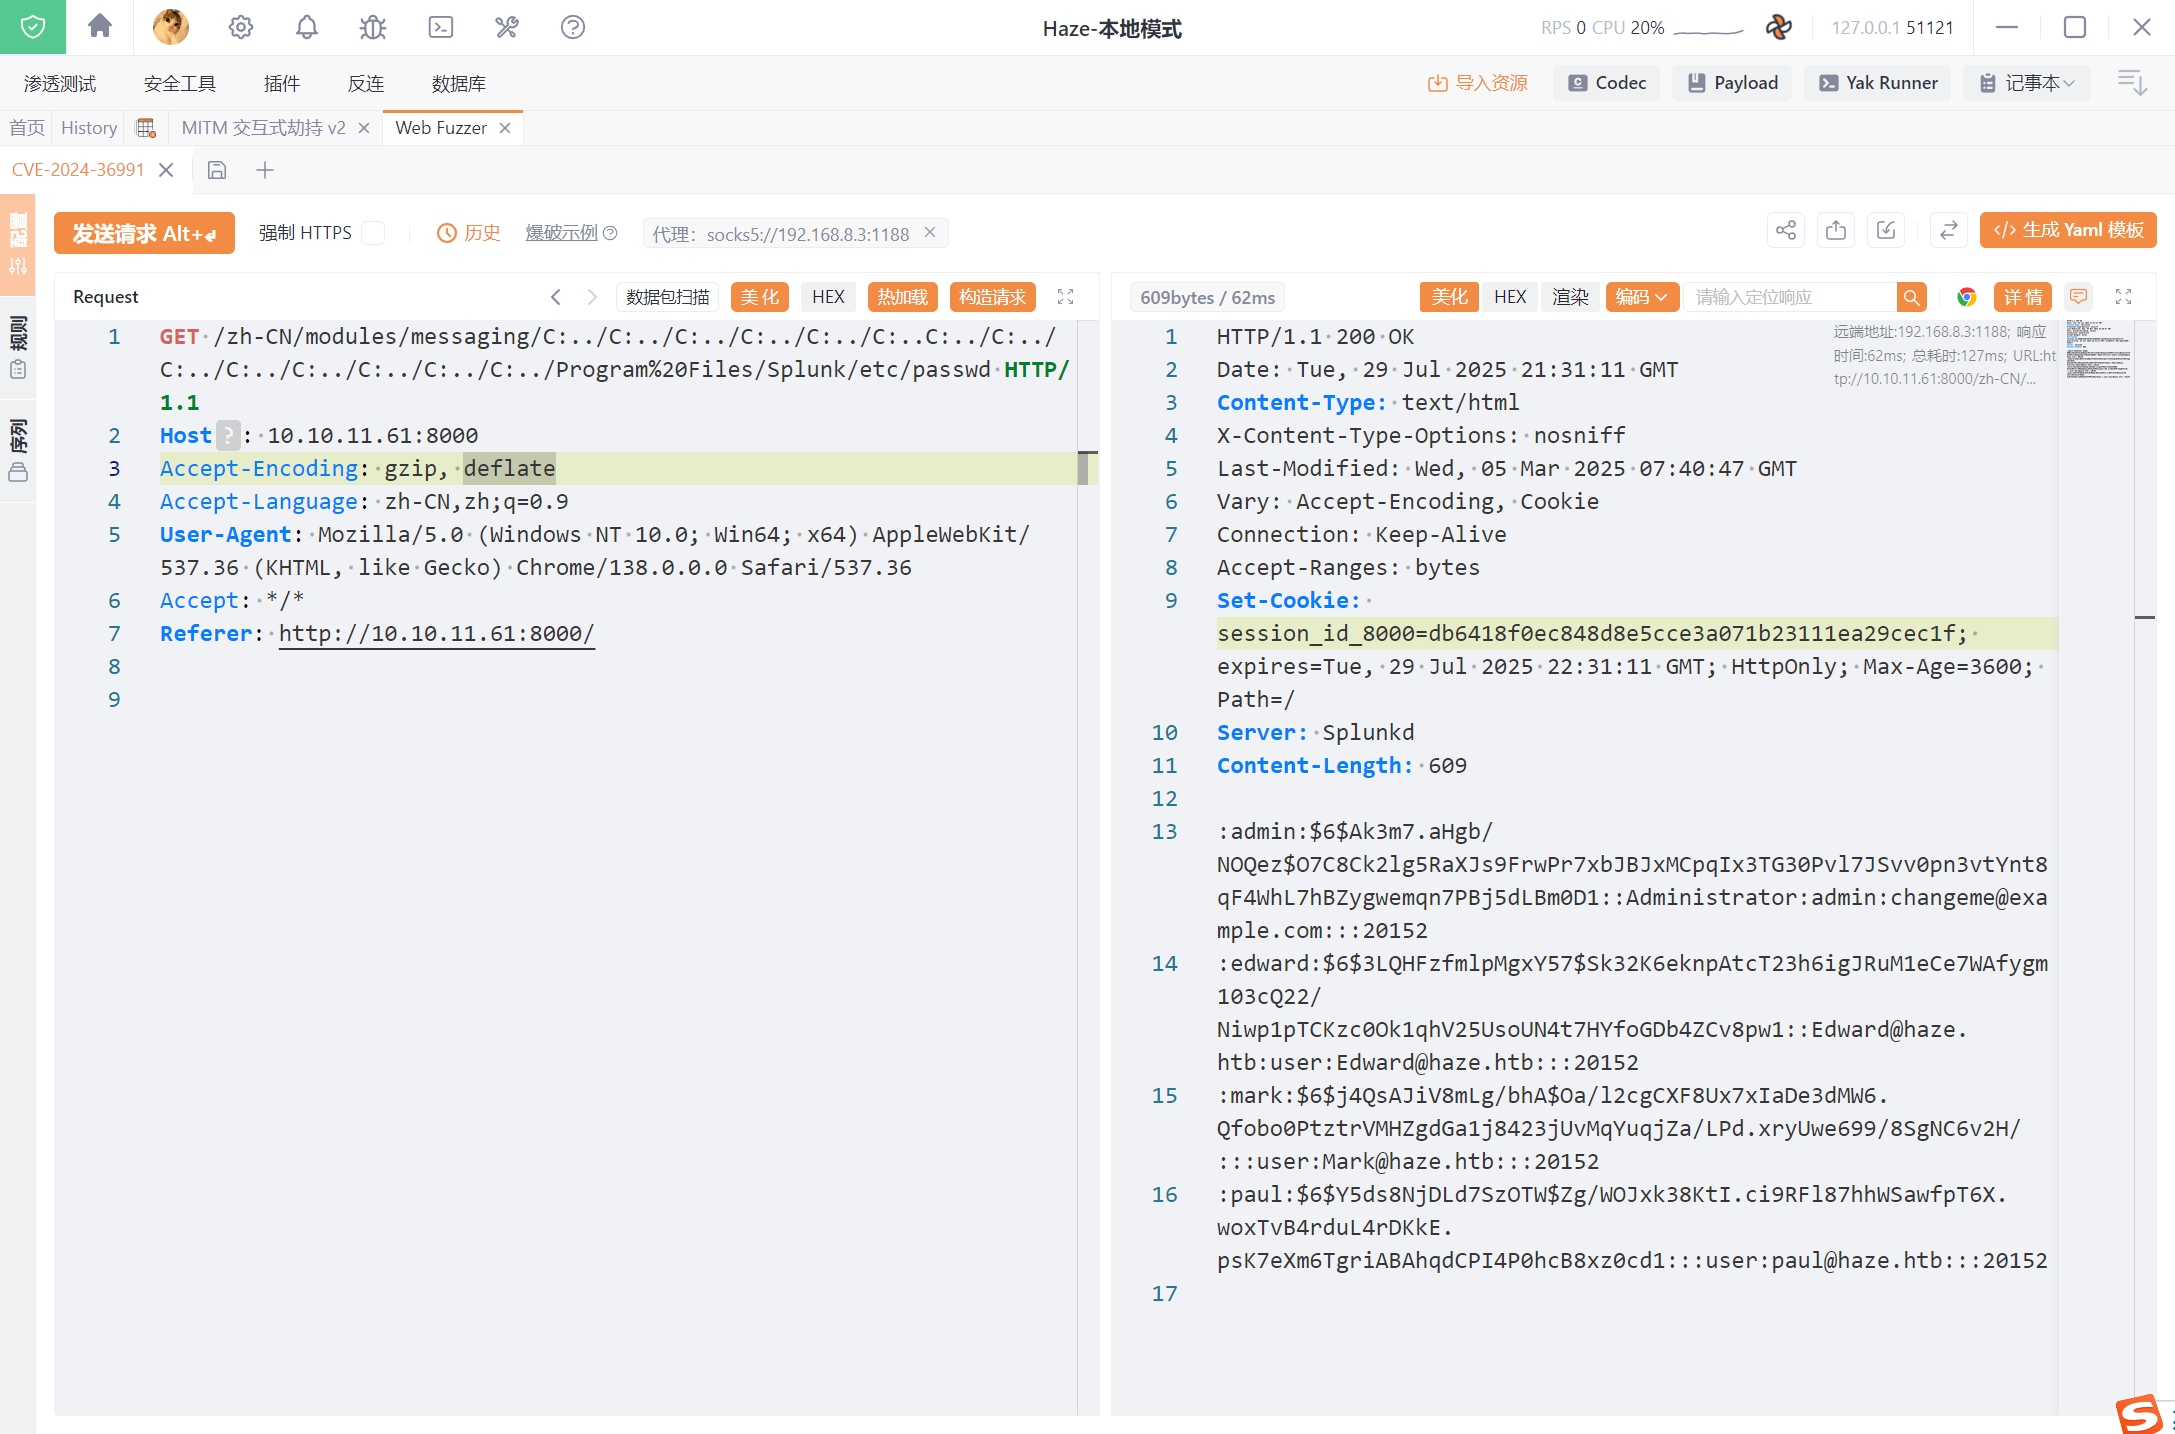Click the home icon in title bar

[99, 27]
